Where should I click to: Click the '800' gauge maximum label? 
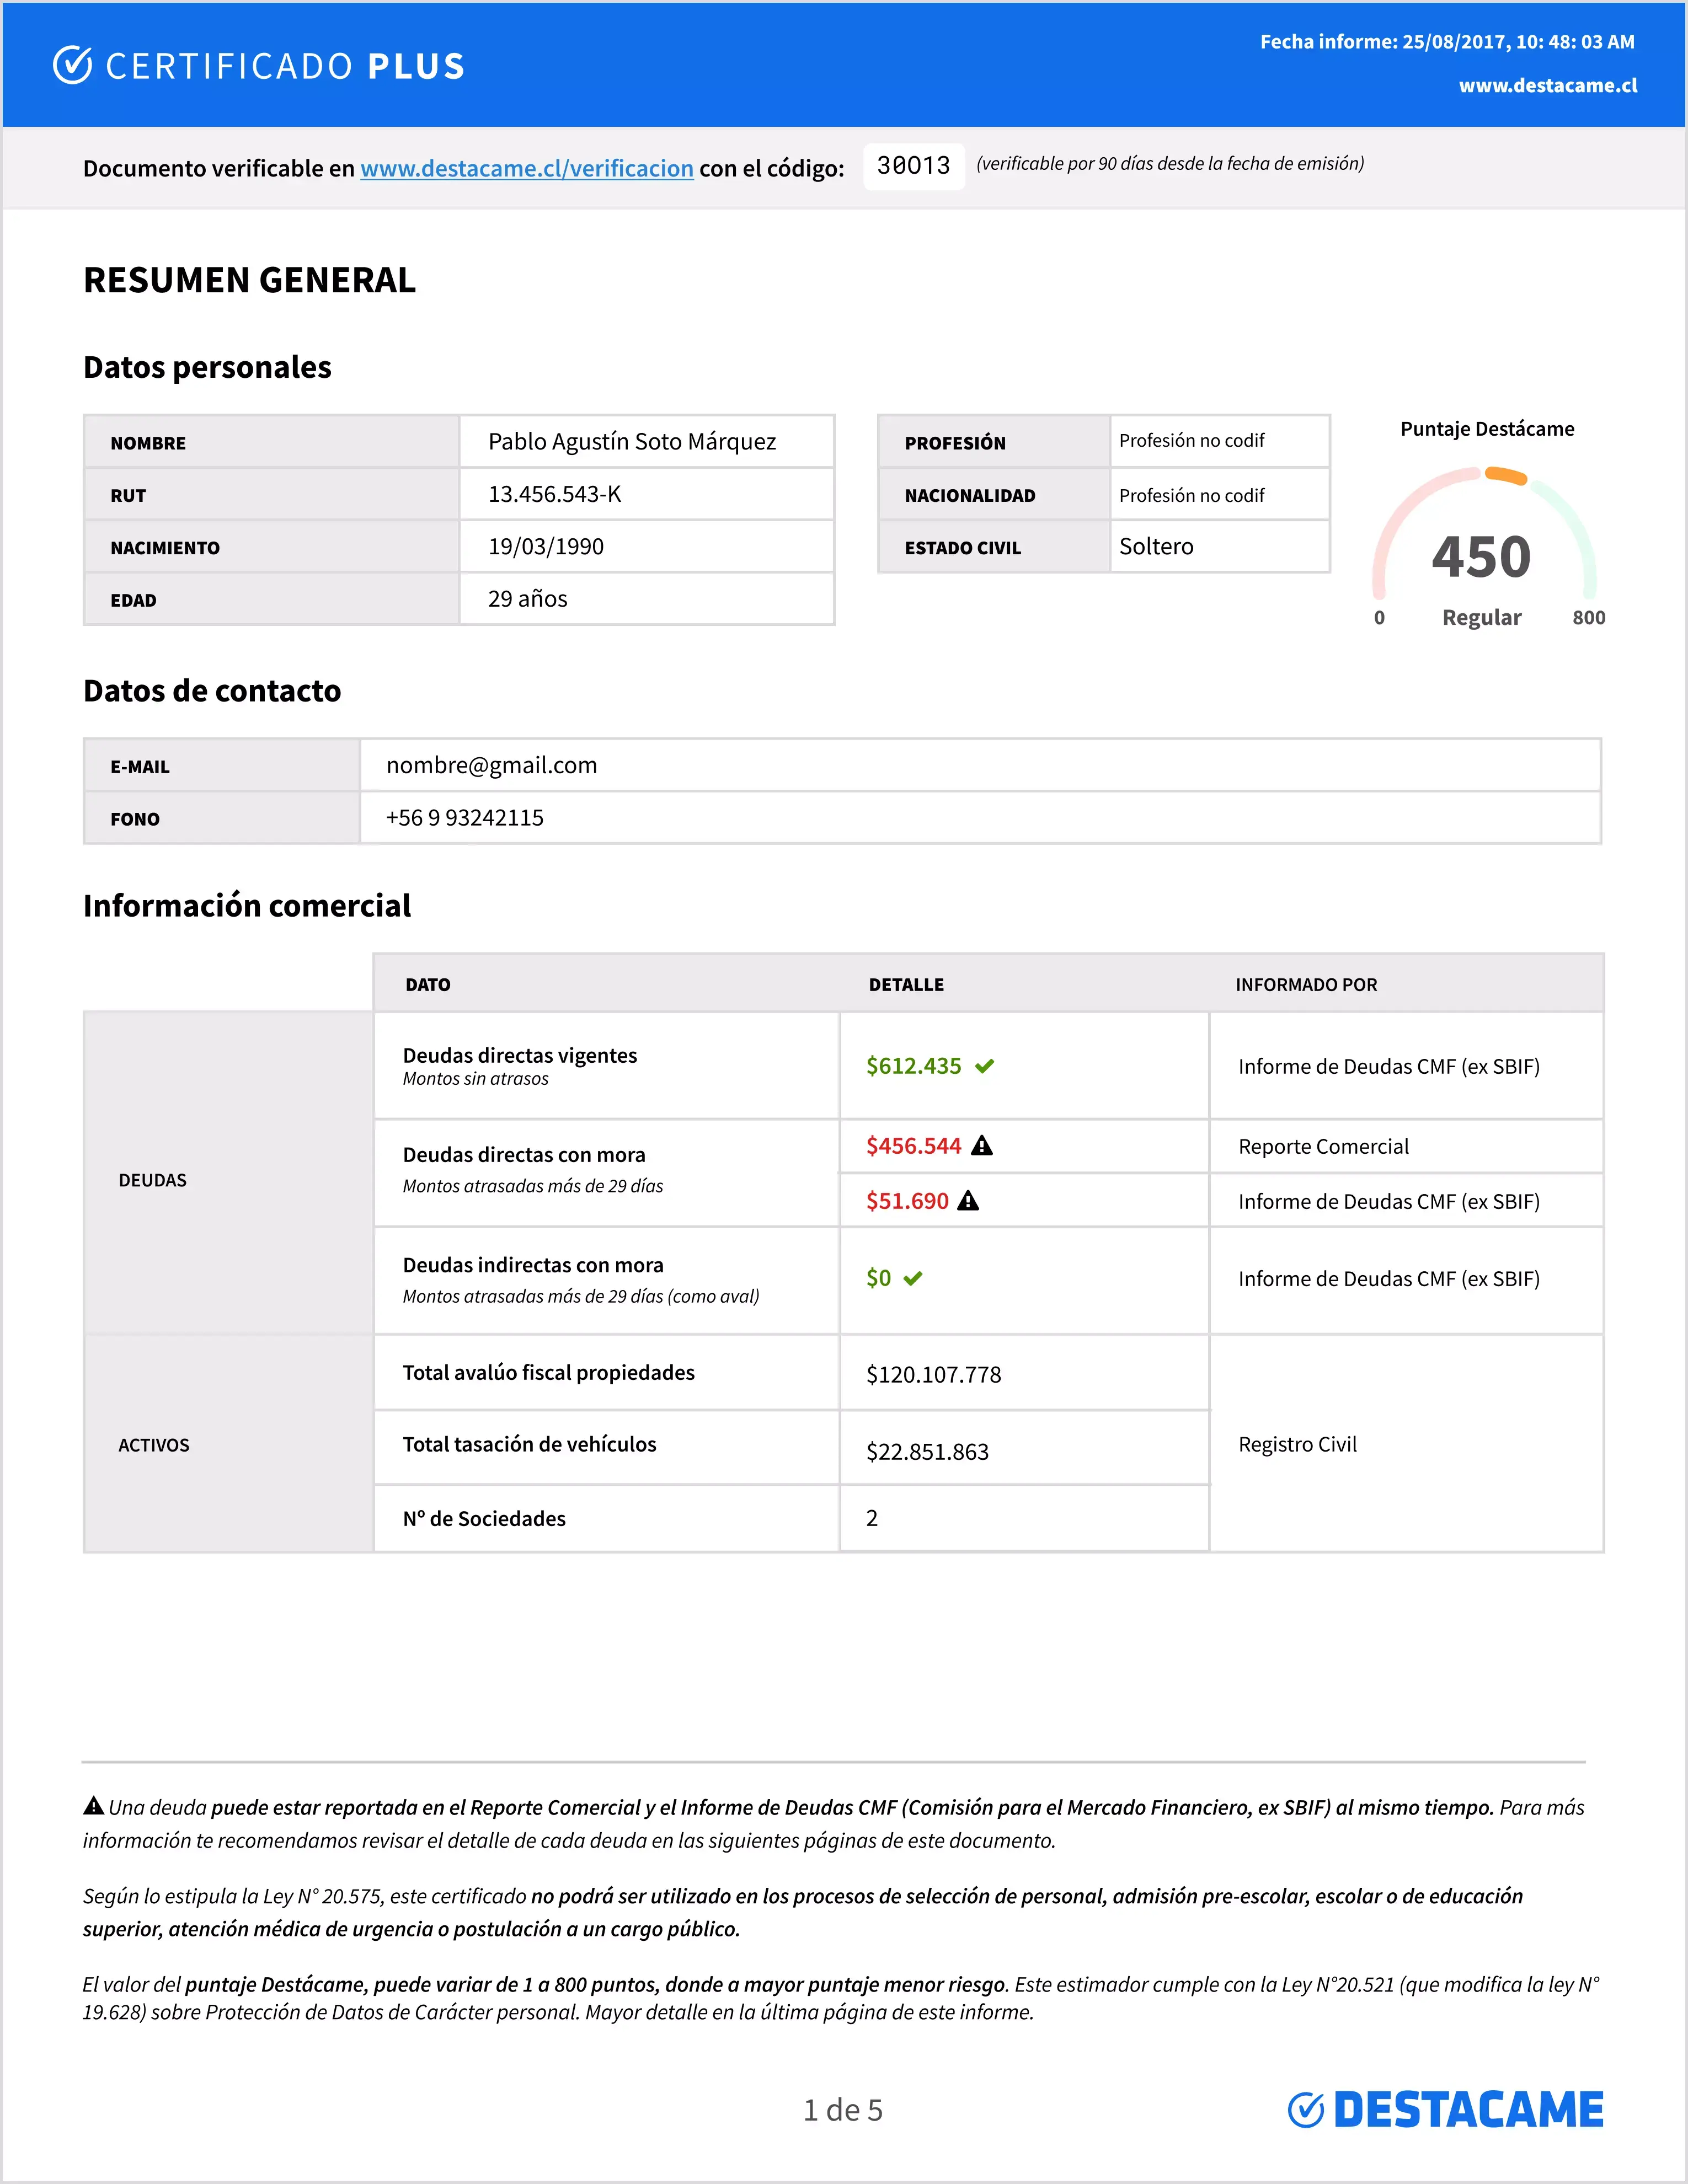[x=1588, y=618]
